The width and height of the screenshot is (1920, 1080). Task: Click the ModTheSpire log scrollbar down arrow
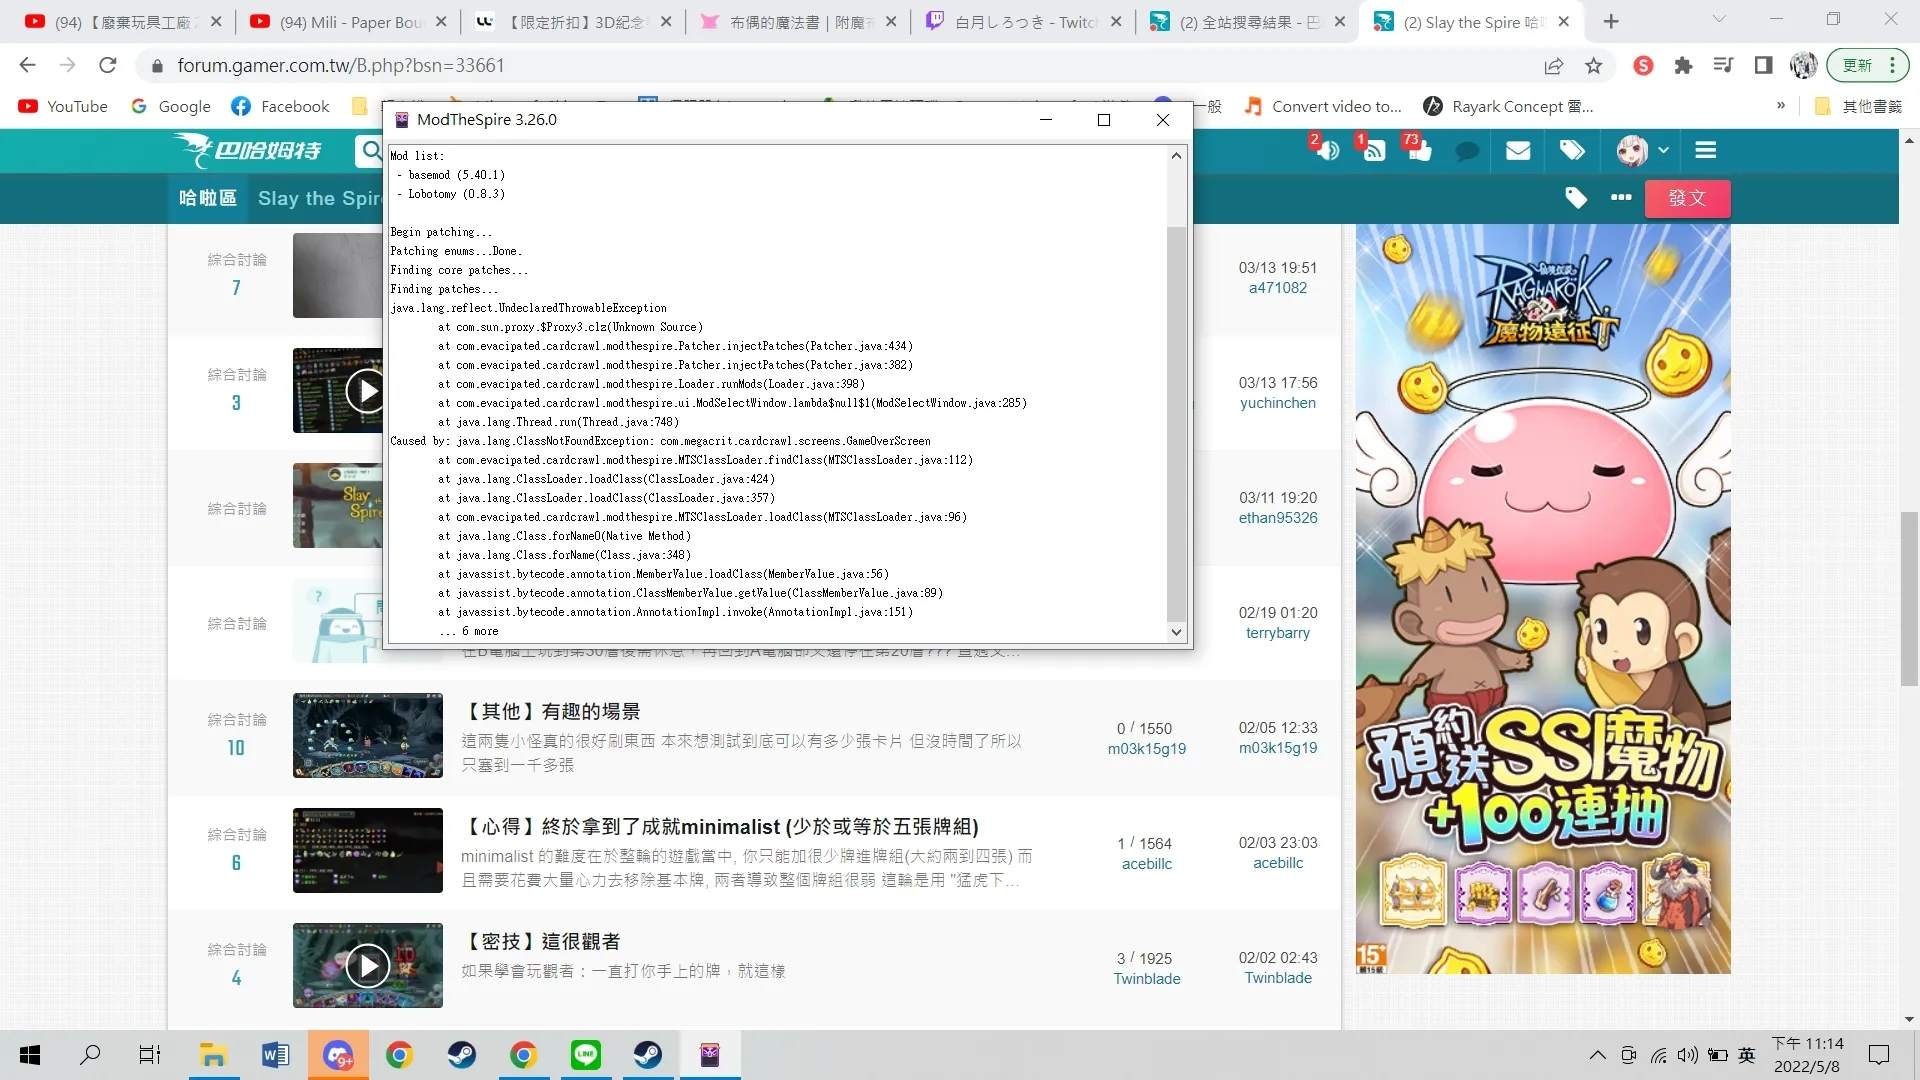pos(1177,631)
